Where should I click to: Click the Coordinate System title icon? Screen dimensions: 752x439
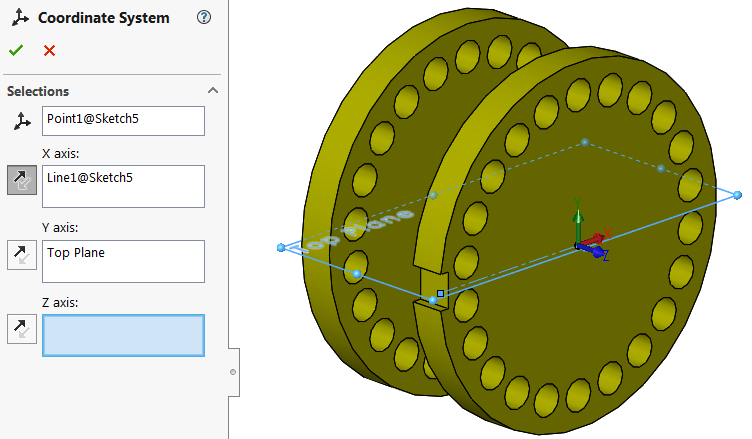[x=20, y=17]
